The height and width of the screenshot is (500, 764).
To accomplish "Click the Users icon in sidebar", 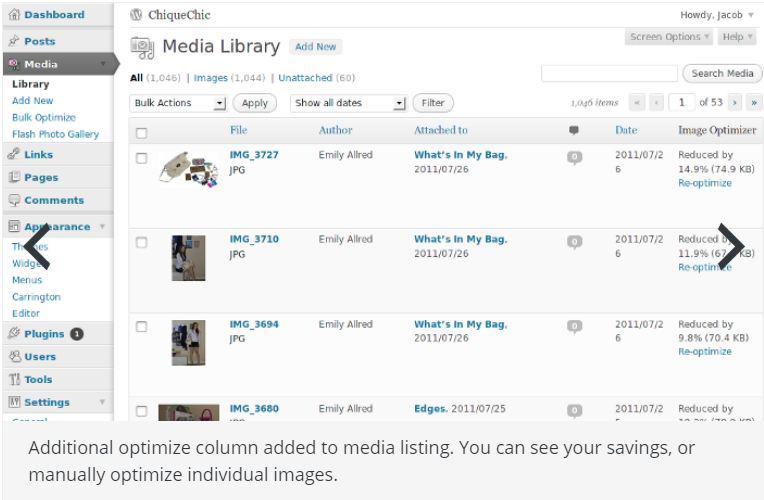I will (14, 357).
